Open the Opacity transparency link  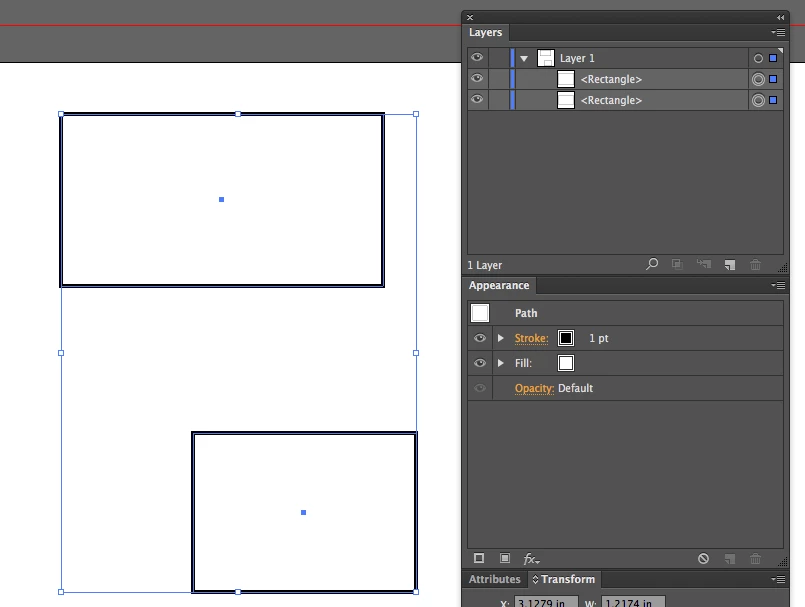click(534, 389)
